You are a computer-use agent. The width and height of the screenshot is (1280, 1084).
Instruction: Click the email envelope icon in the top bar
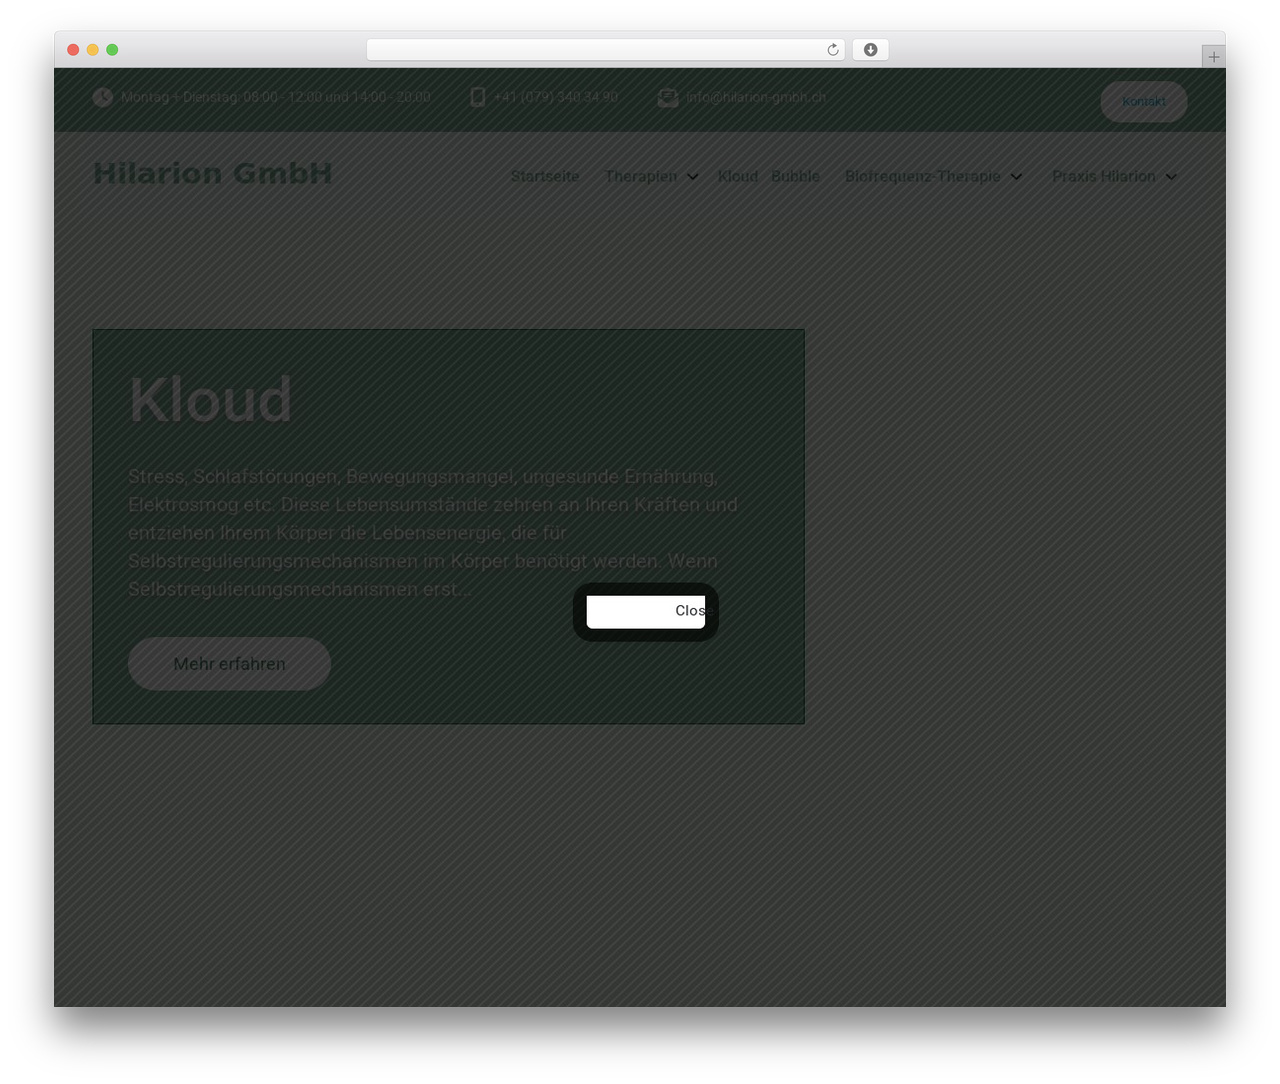coord(668,97)
